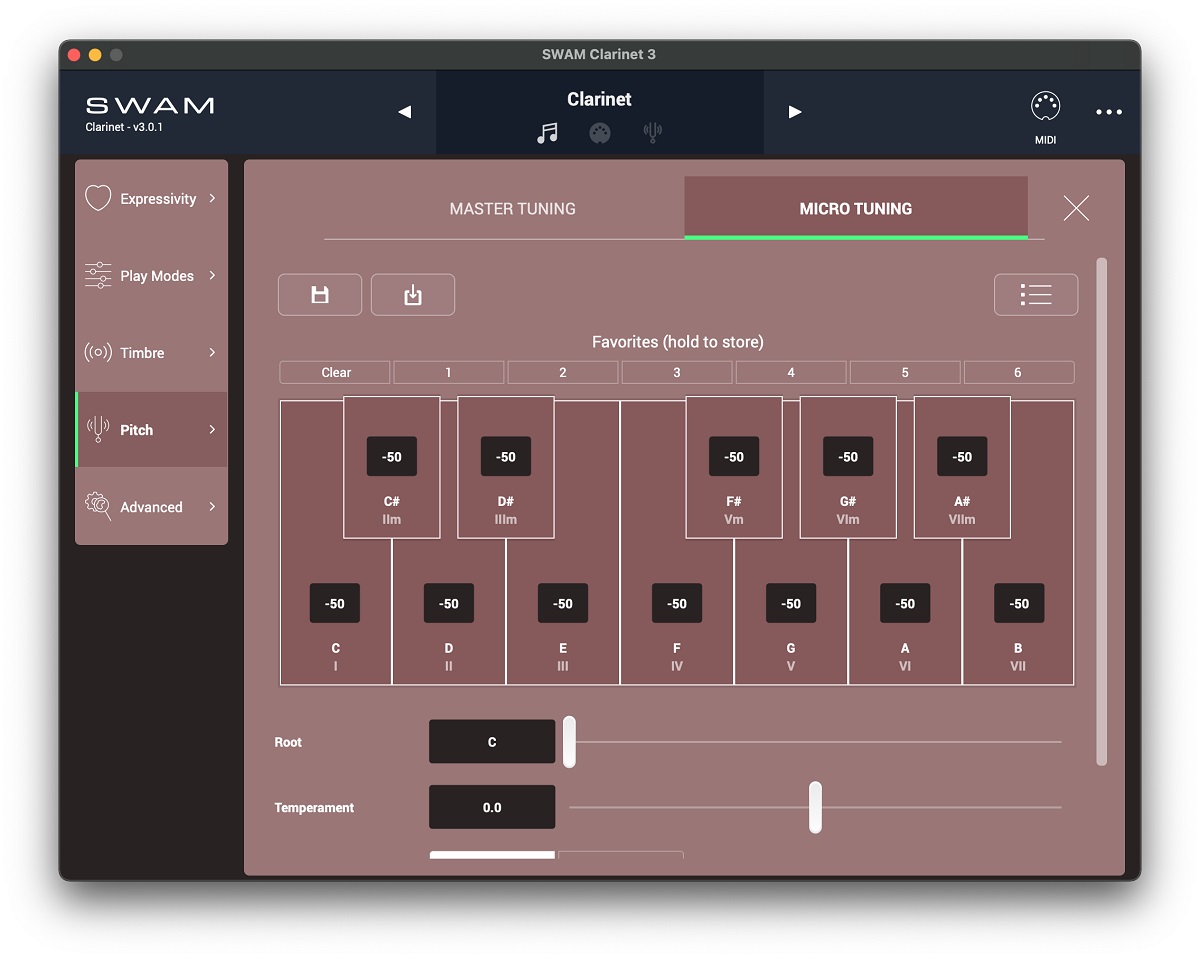The width and height of the screenshot is (1200, 959).
Task: Open the three-dots more options menu
Action: click(1109, 112)
